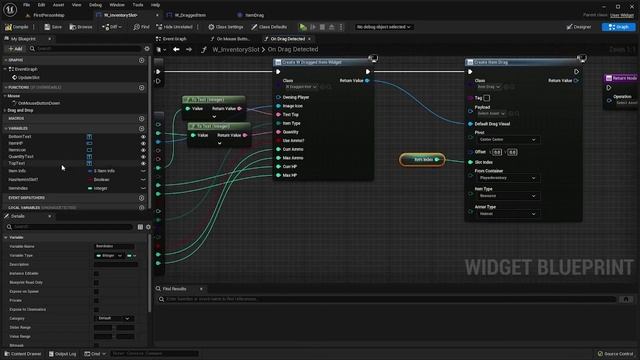Add a new graph via plus icon

coord(141,60)
